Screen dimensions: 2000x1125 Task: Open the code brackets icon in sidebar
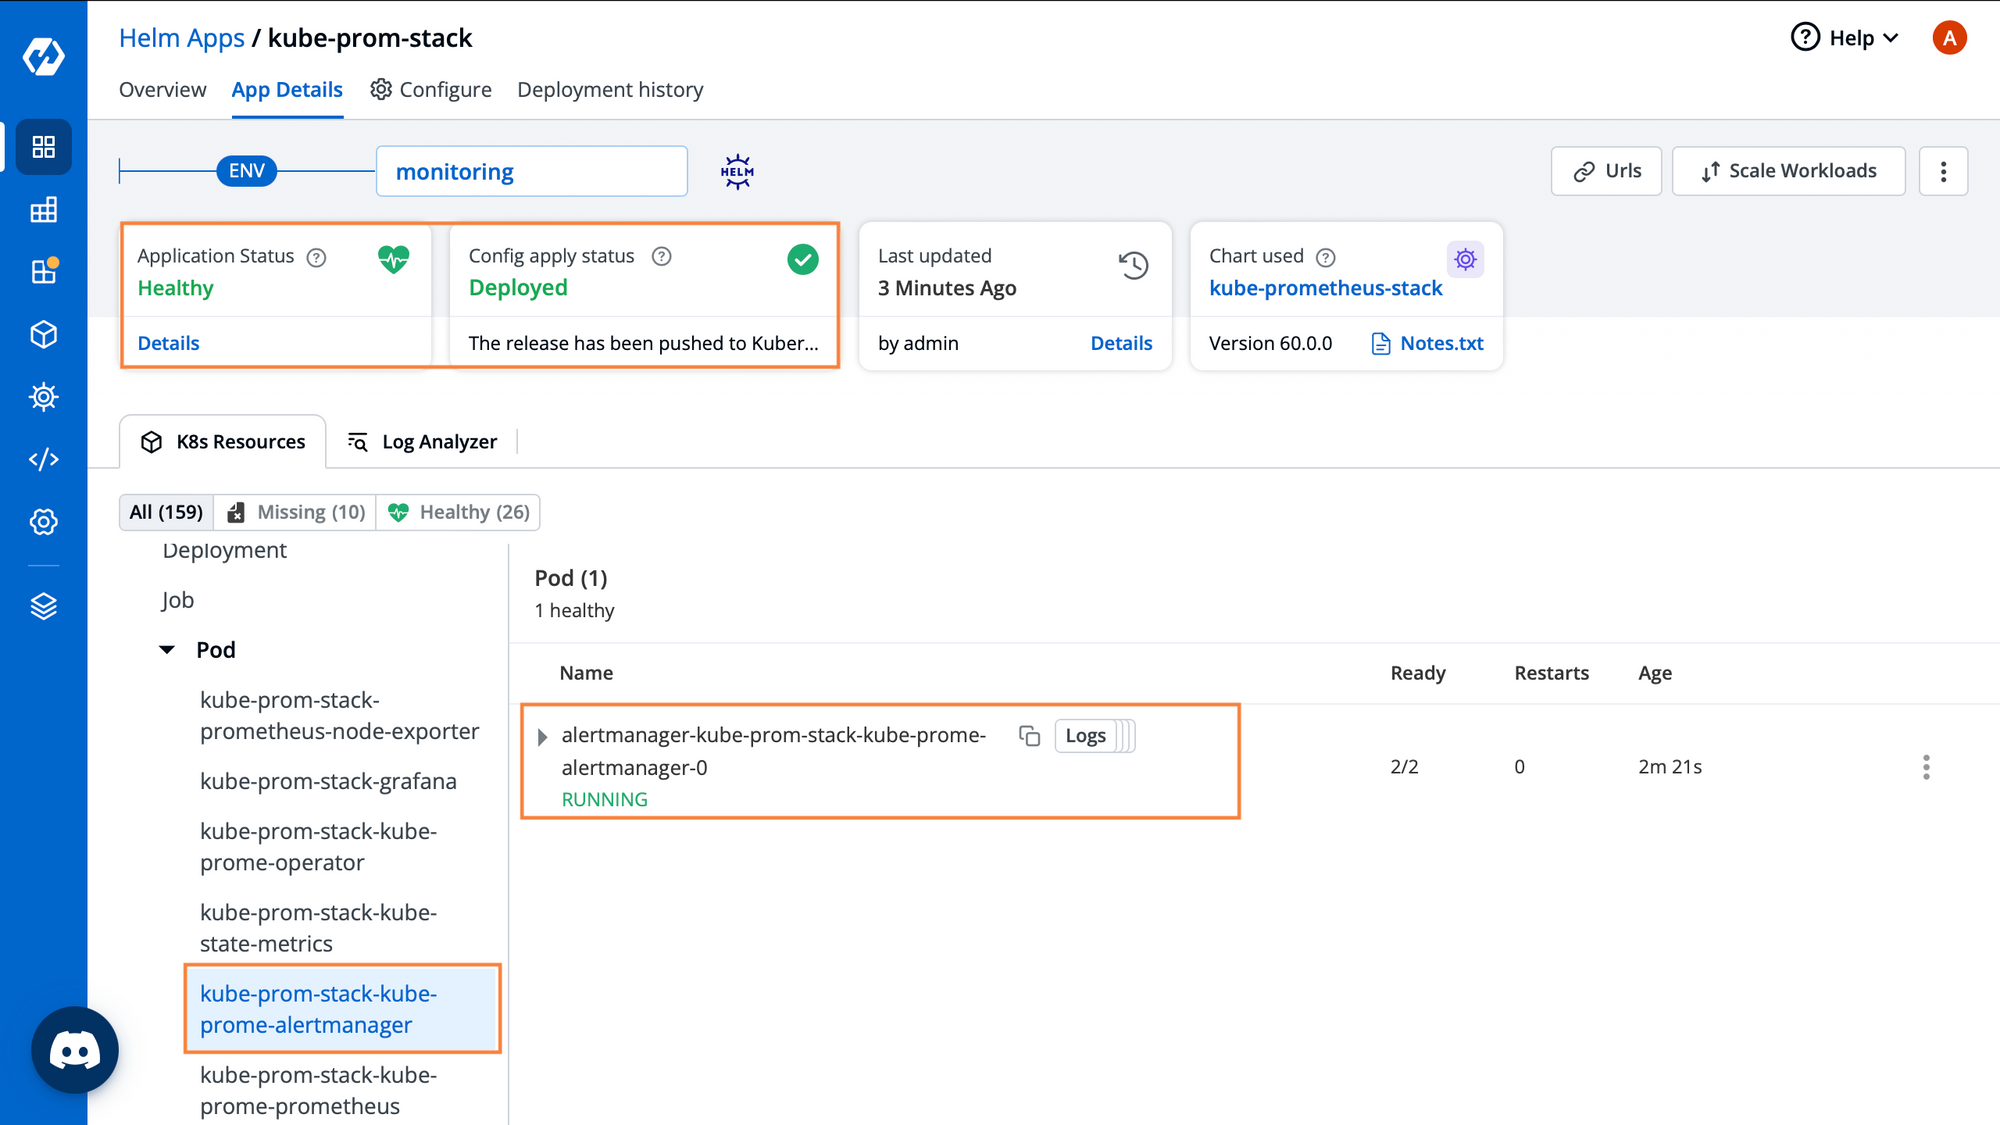click(x=44, y=459)
